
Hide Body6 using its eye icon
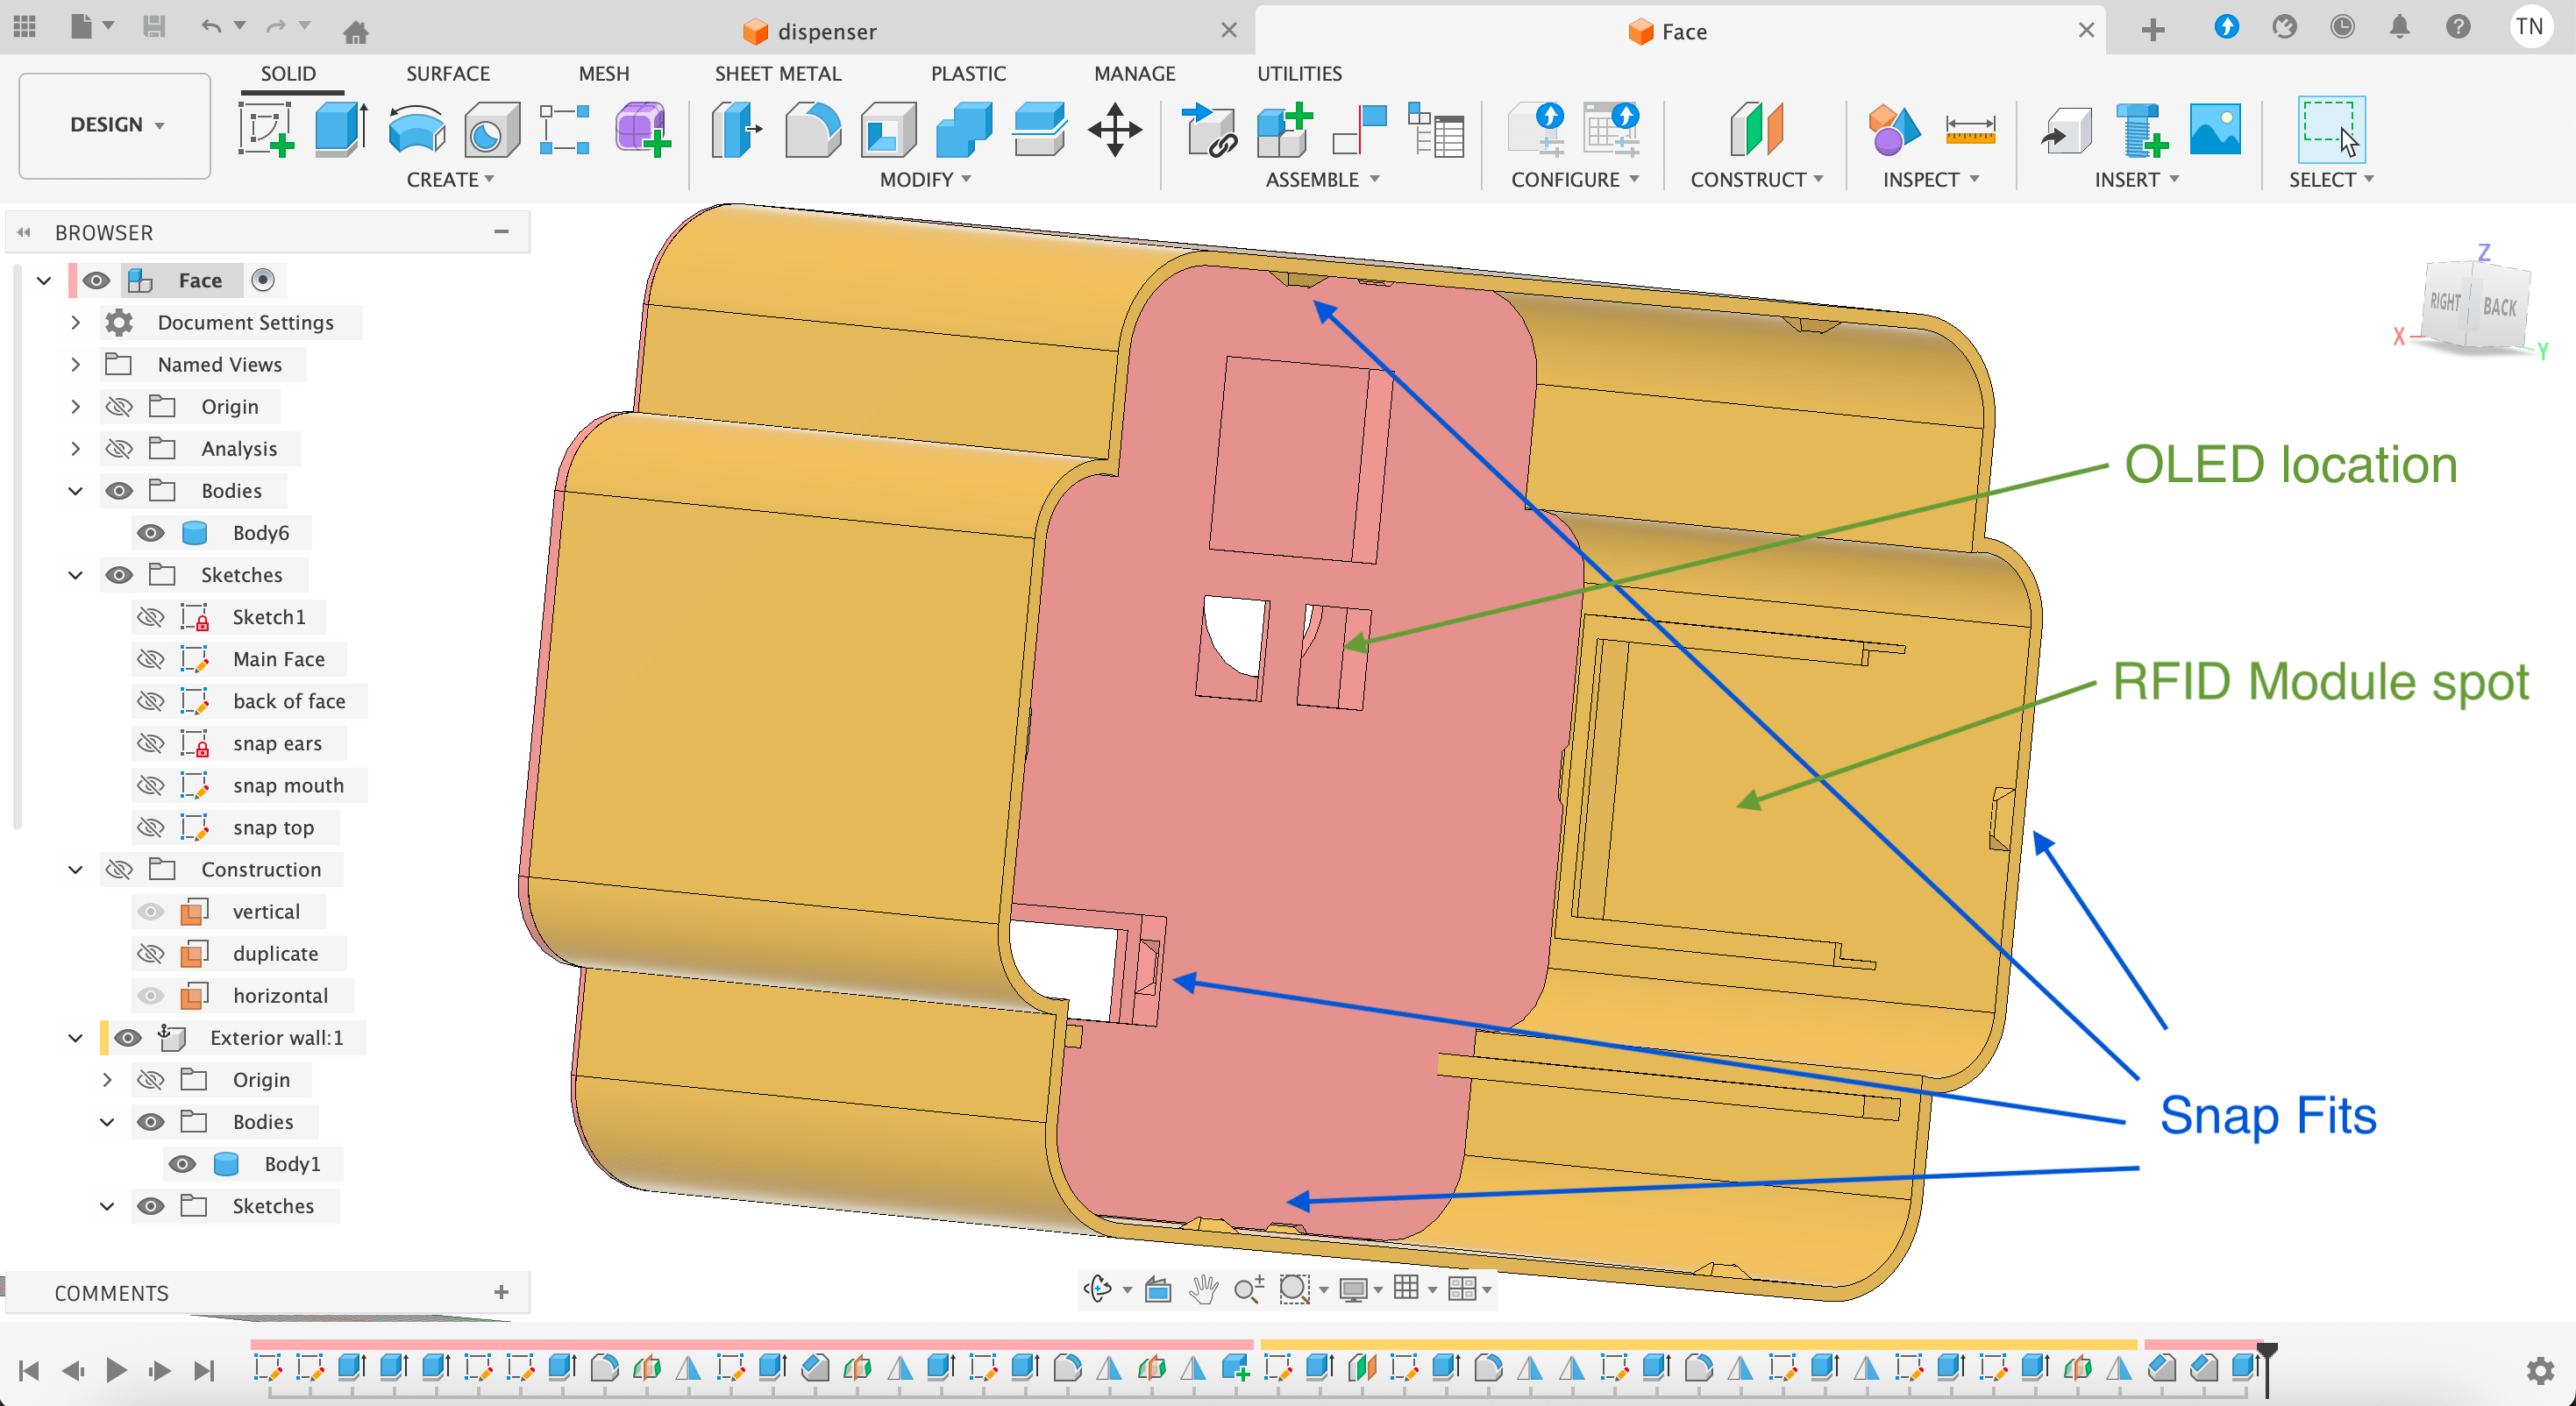[x=150, y=533]
